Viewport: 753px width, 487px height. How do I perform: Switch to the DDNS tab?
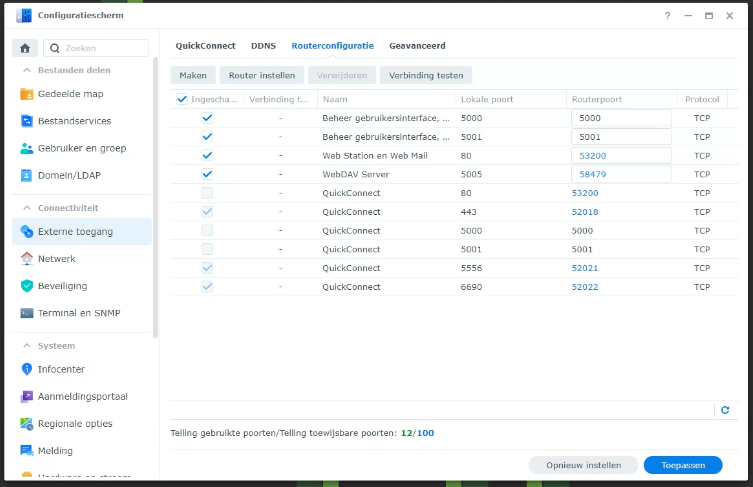[263, 46]
